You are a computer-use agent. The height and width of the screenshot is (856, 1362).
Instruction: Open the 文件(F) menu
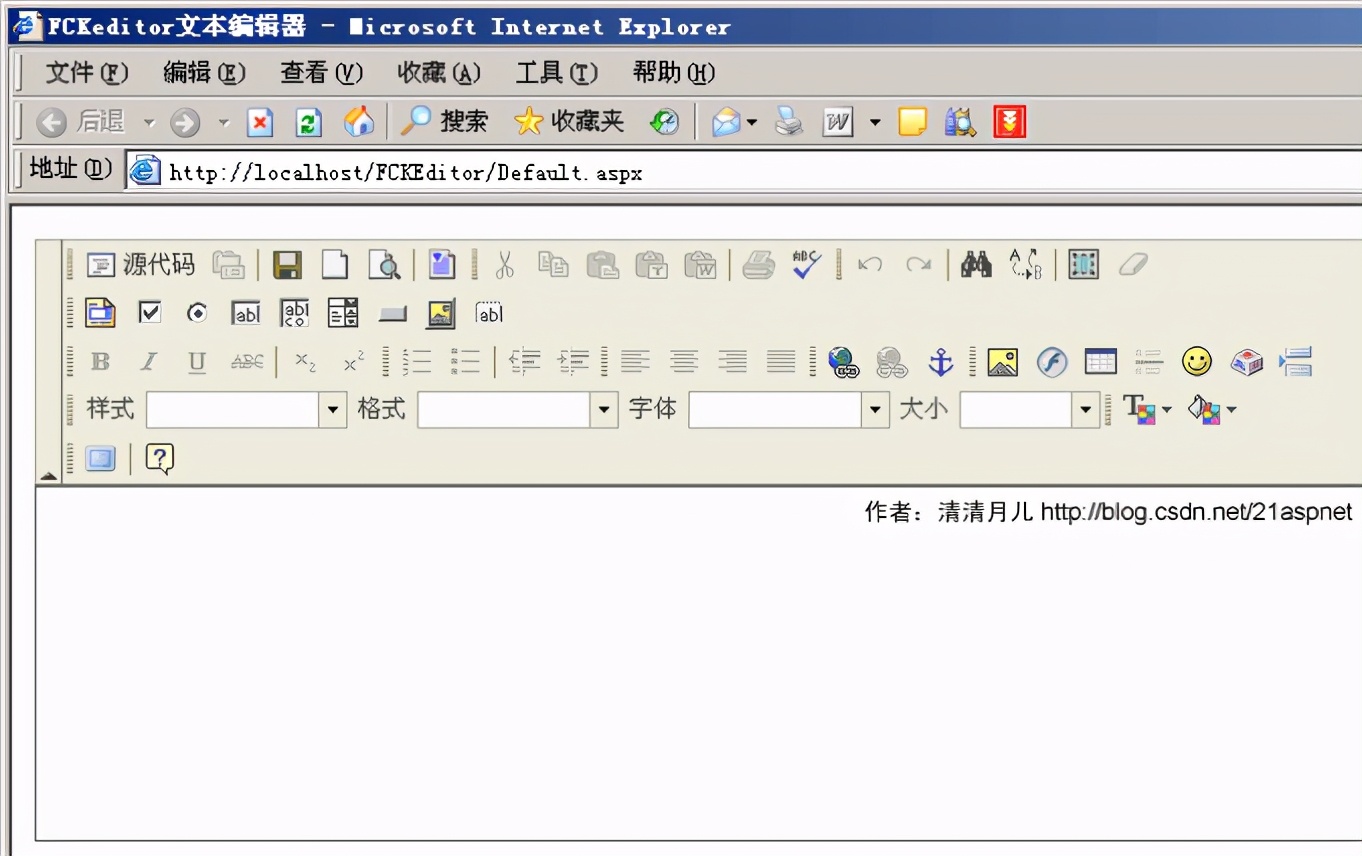point(87,73)
